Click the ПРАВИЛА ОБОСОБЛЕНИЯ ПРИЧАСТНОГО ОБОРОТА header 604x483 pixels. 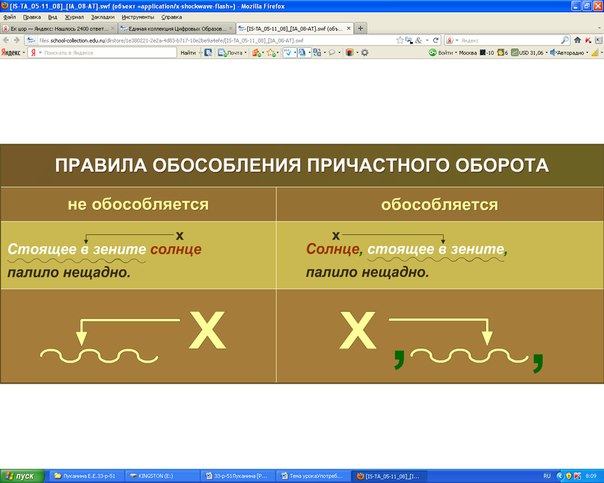click(x=302, y=166)
